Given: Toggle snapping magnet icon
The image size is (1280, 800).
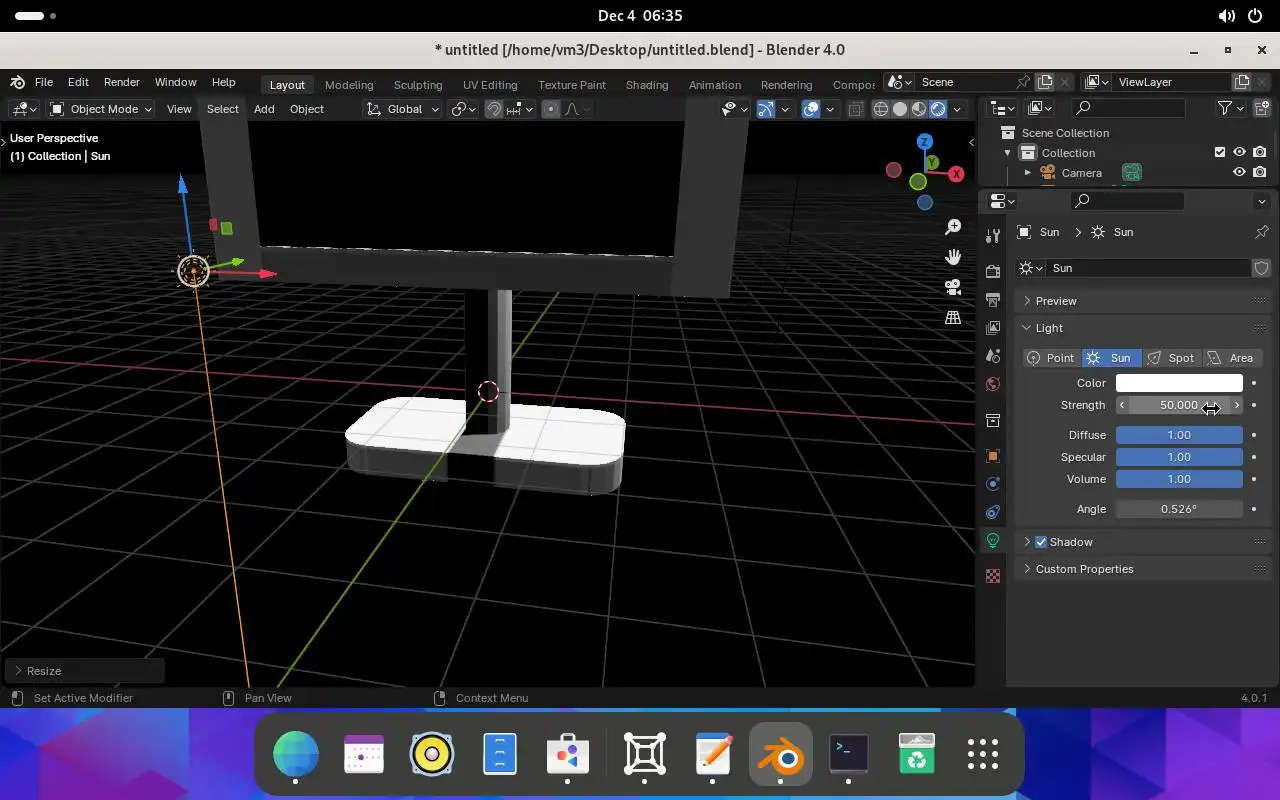Looking at the screenshot, I should 494,109.
